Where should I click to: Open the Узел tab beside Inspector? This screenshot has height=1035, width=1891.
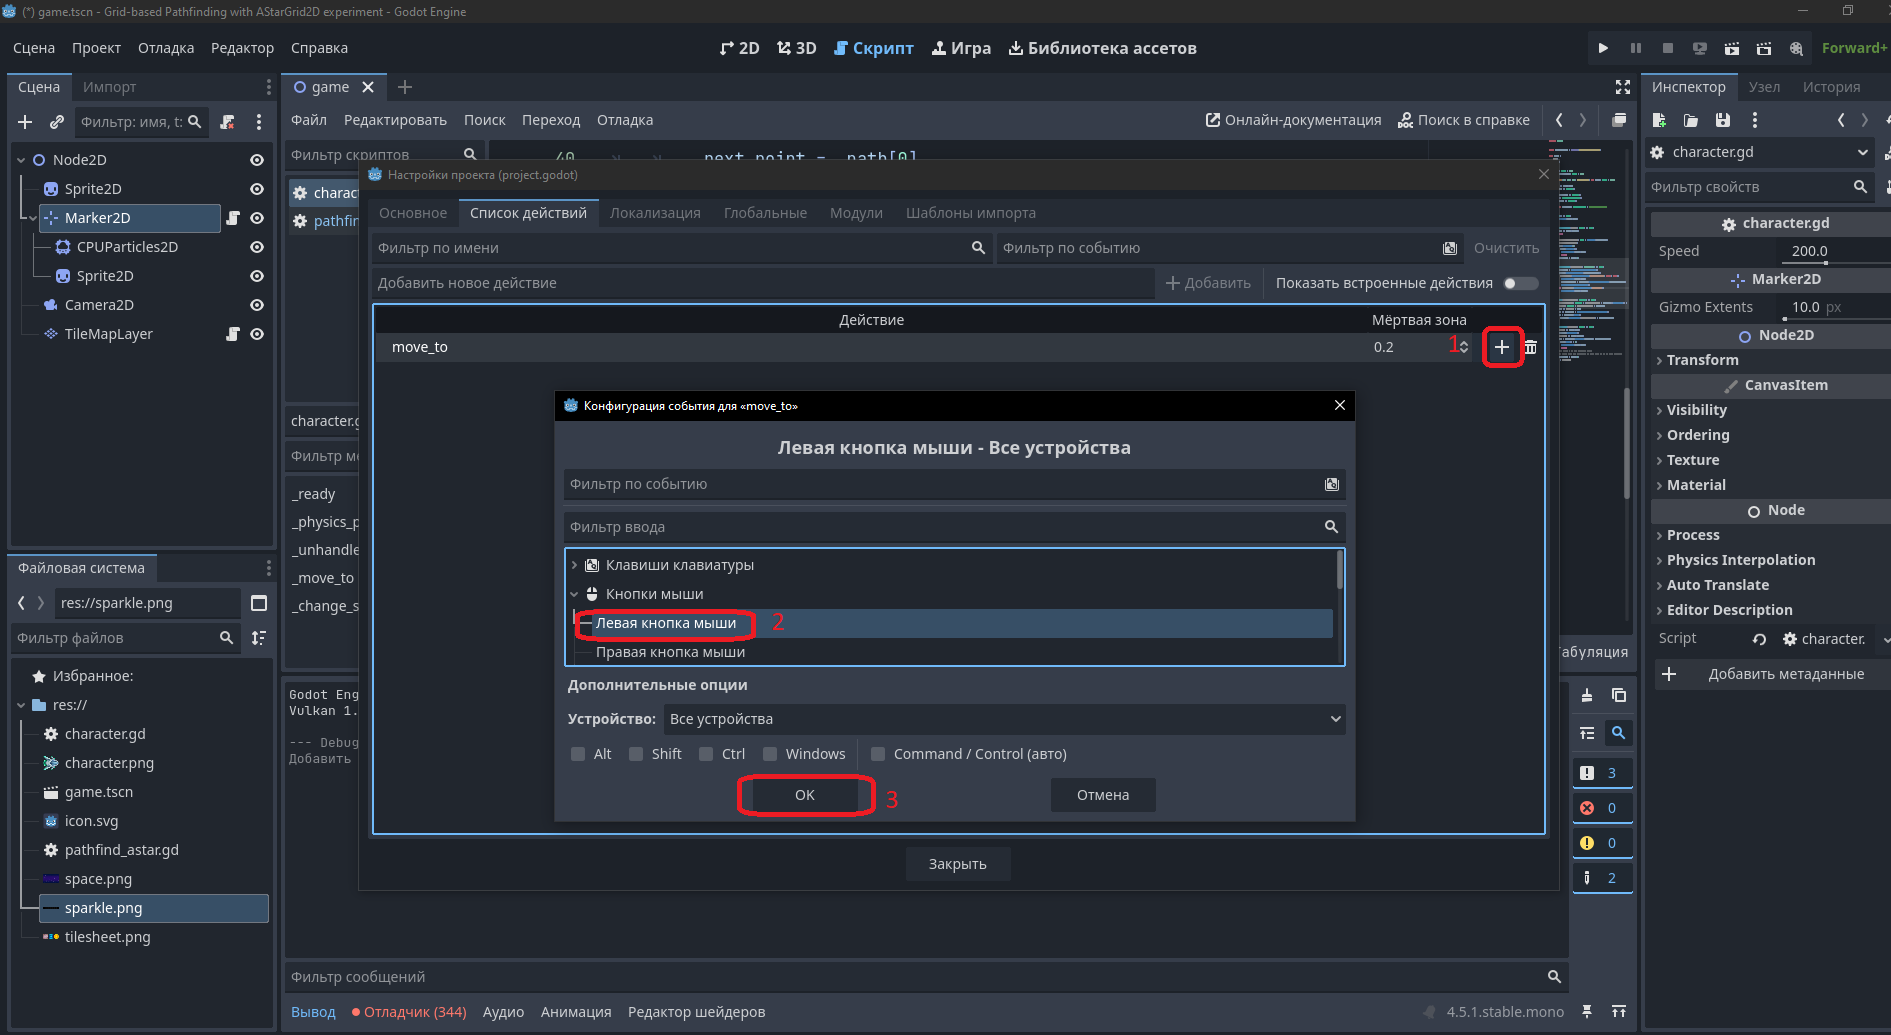pyautogui.click(x=1764, y=87)
